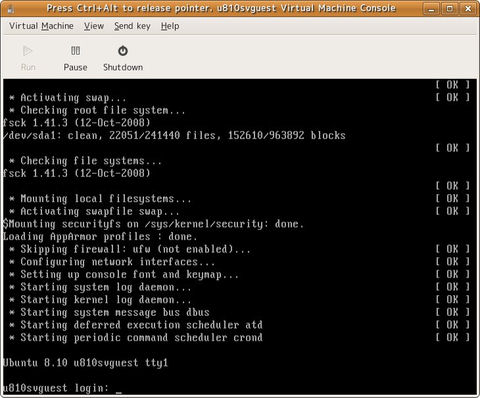Maximize the Virtual Machine Console window
Screen dimensions: 480x398
coord(450,9)
